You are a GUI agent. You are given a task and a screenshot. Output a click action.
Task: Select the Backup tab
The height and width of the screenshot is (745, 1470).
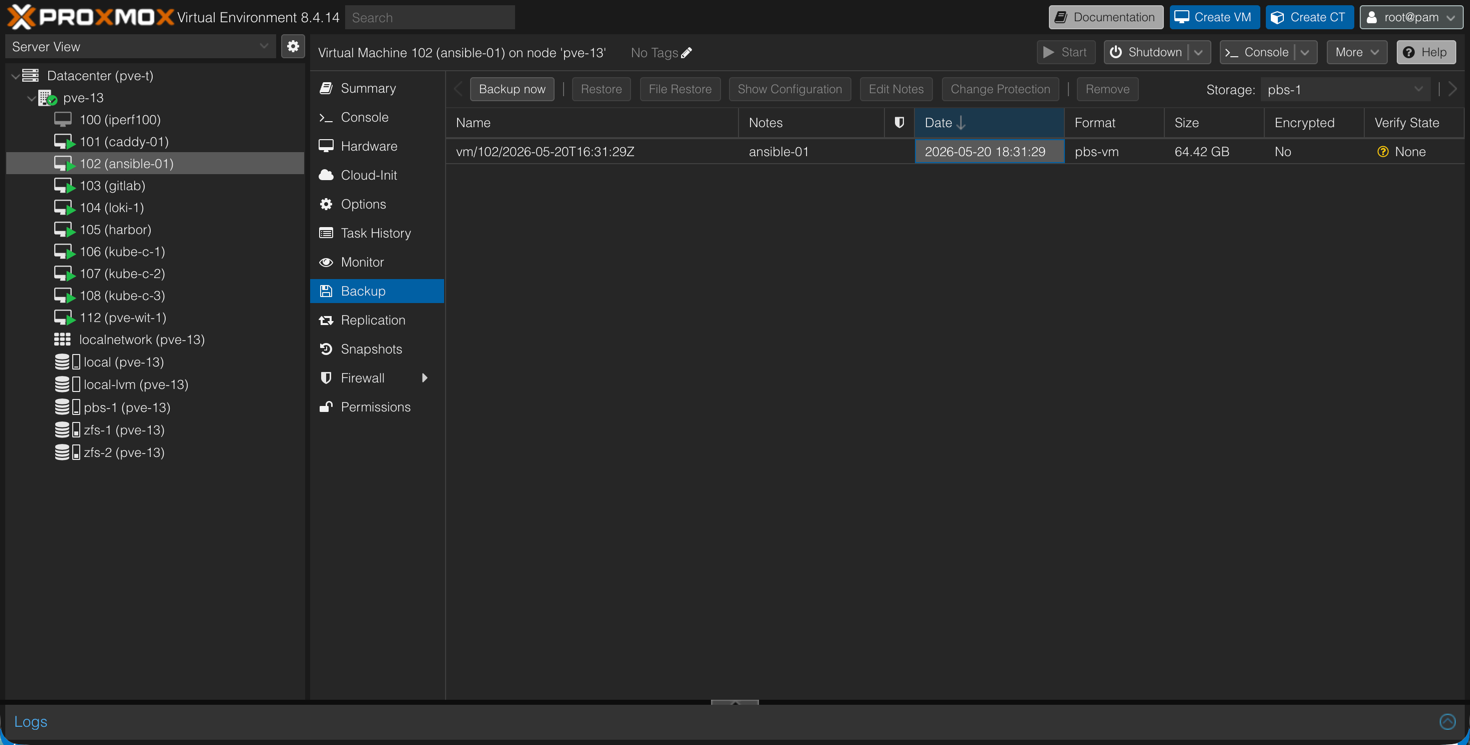[377, 291]
